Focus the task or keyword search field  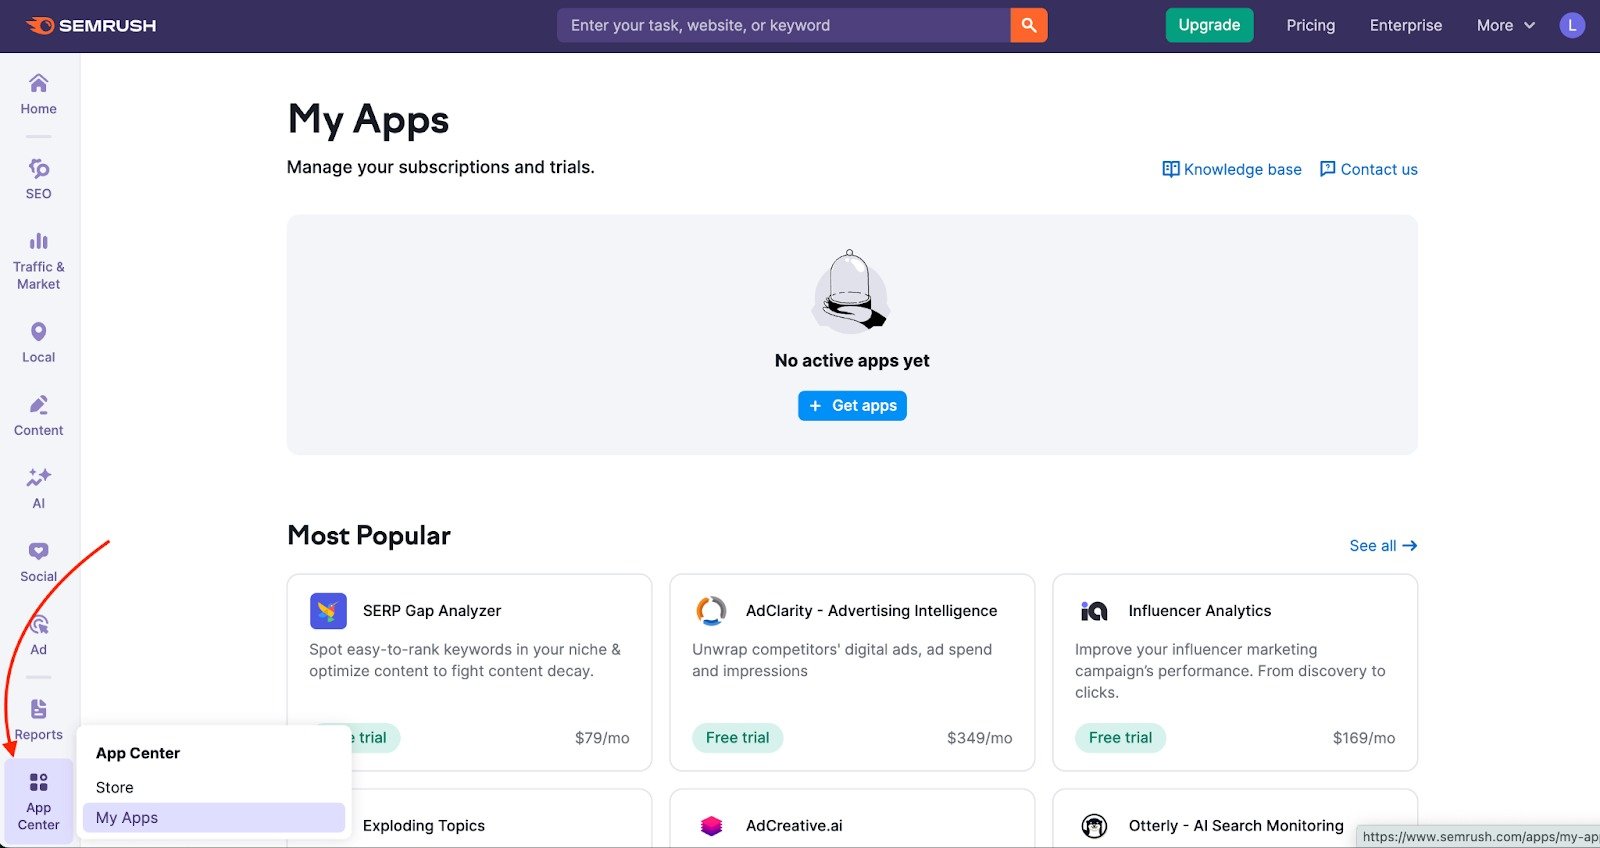(783, 25)
